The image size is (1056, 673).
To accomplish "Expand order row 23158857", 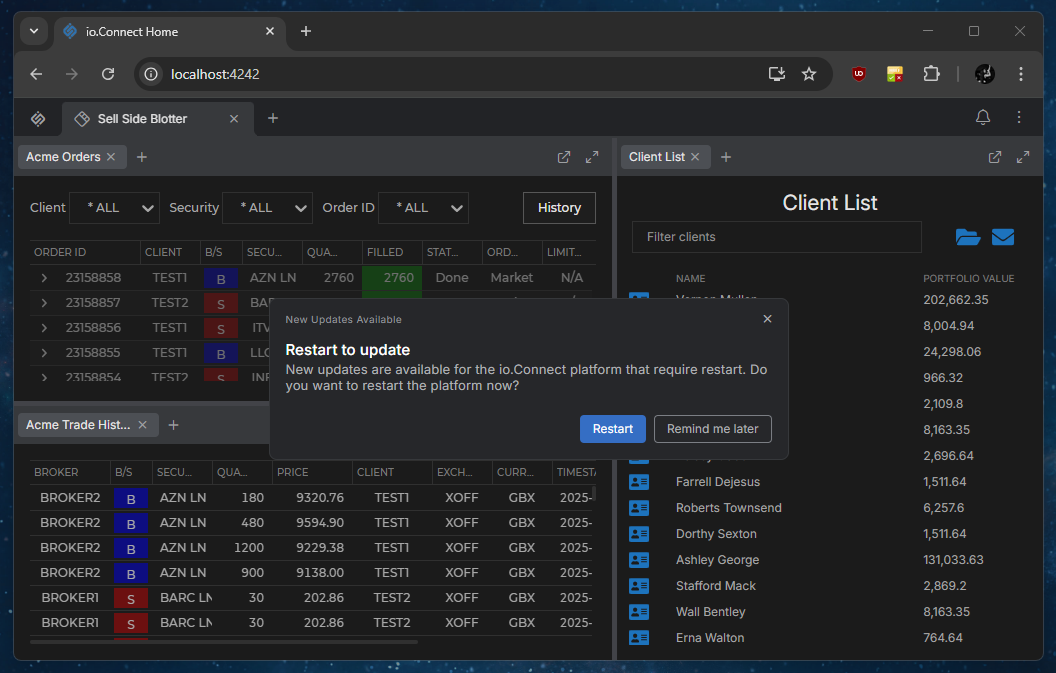I will (44, 303).
